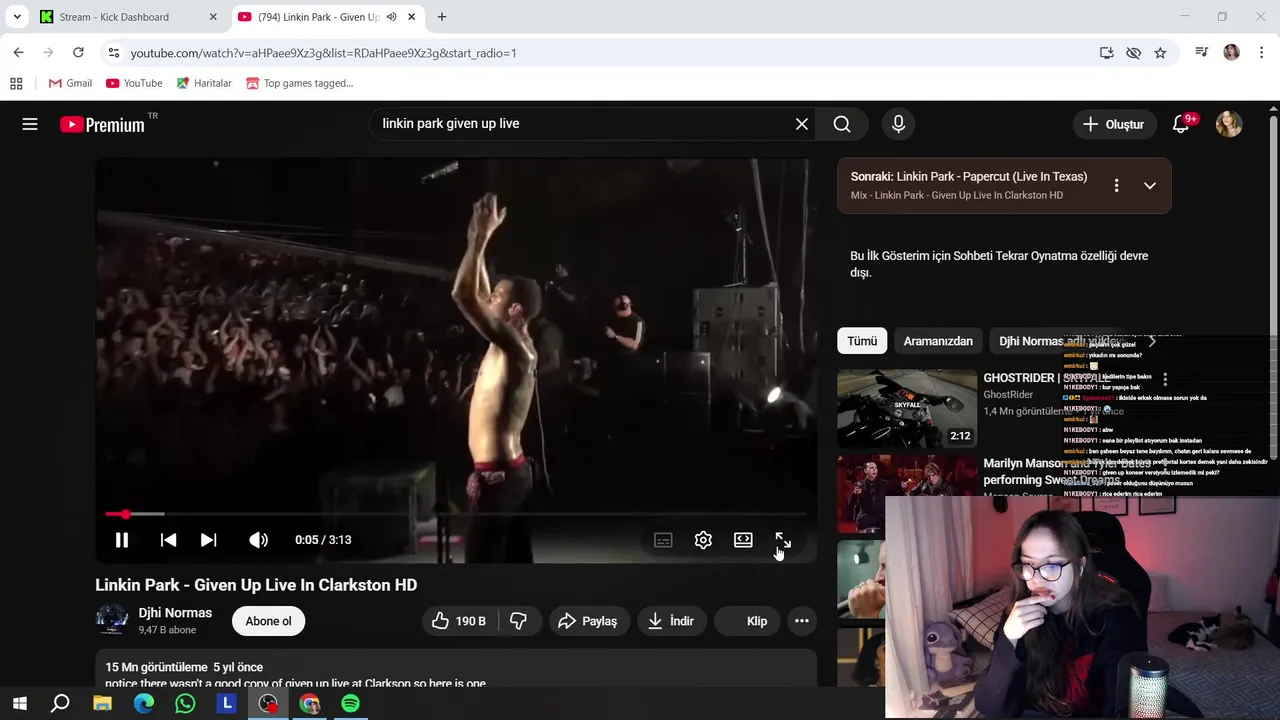Open the YouTube guide hamburger menu
Image resolution: width=1280 pixels, height=720 pixels.
coord(30,124)
